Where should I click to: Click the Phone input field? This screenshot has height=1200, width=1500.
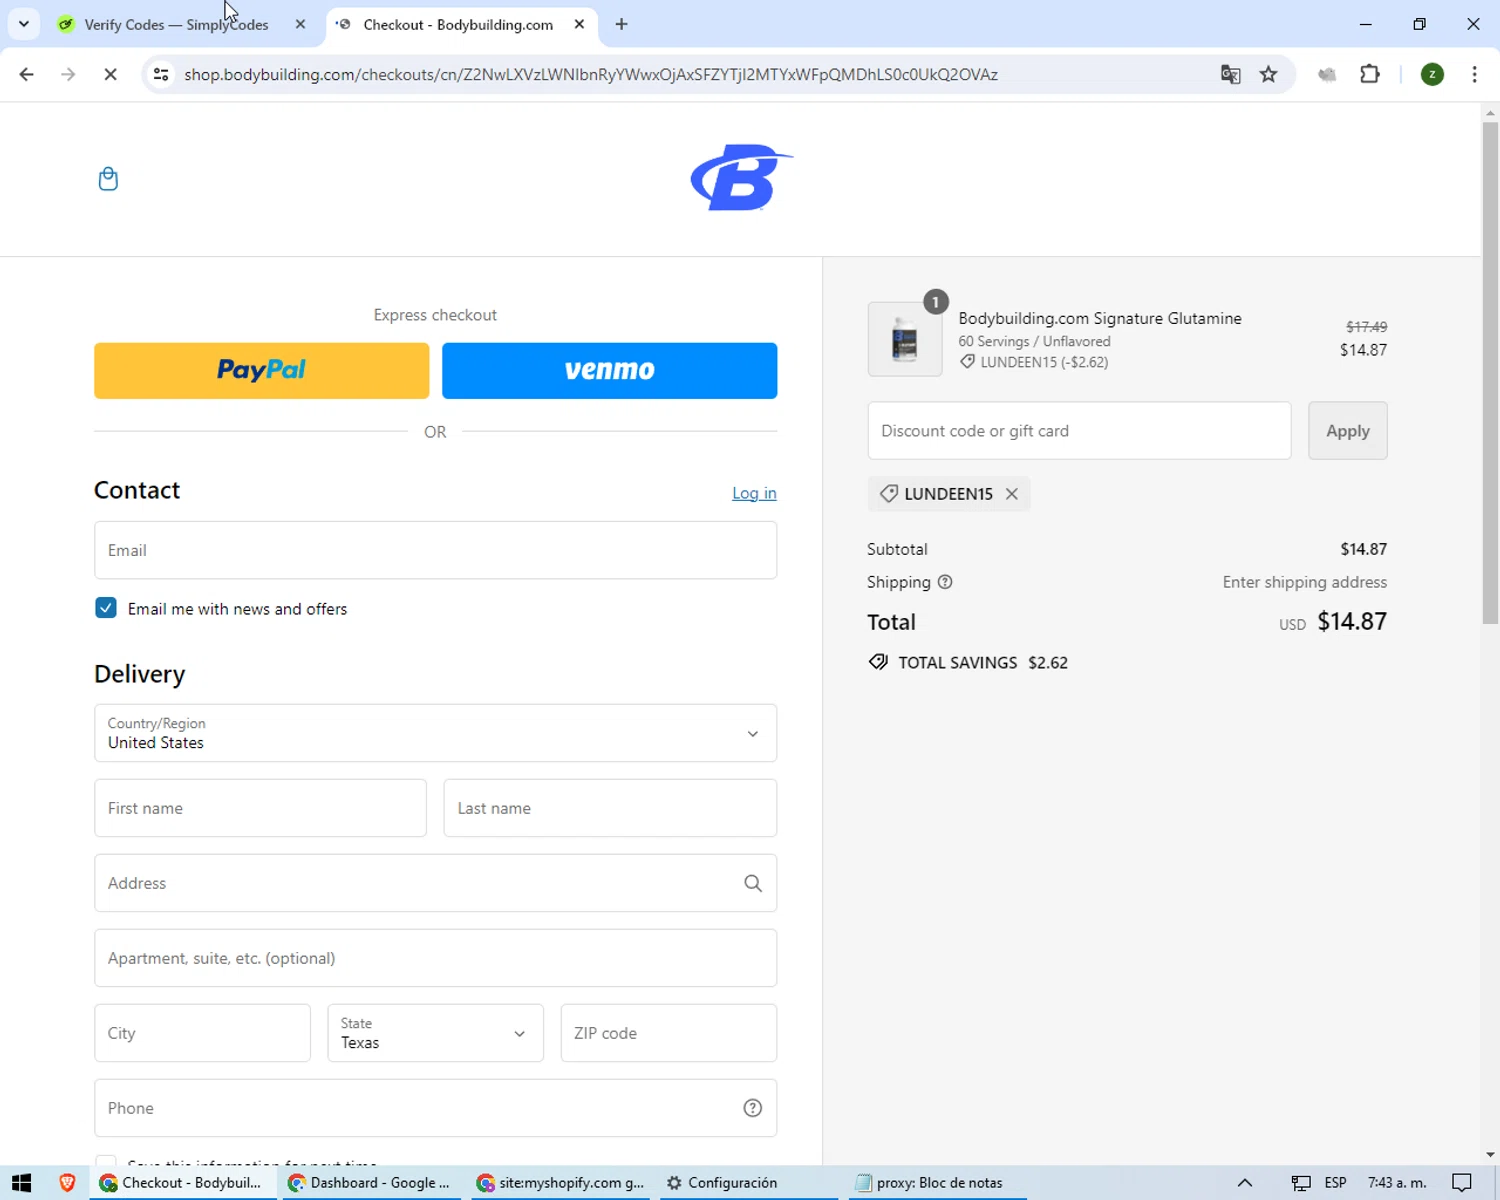(x=435, y=1108)
